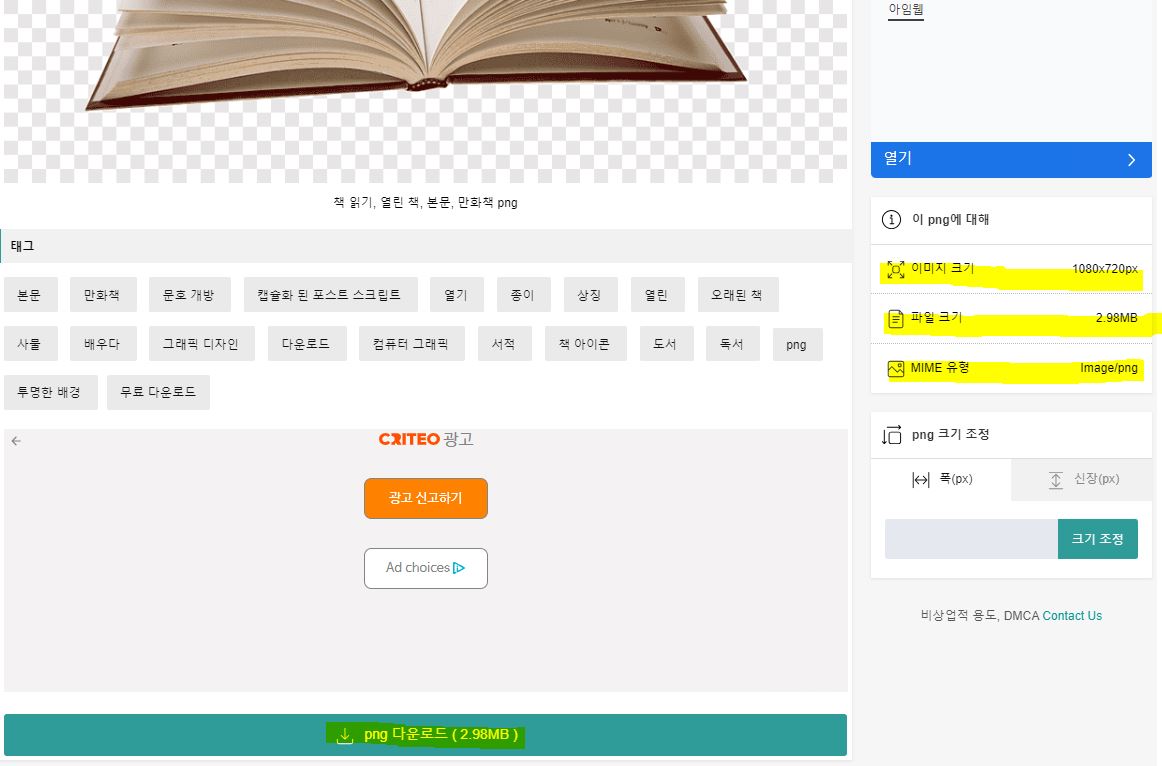Click the vertical height arrows icon
The image size is (1162, 766).
(1056, 480)
